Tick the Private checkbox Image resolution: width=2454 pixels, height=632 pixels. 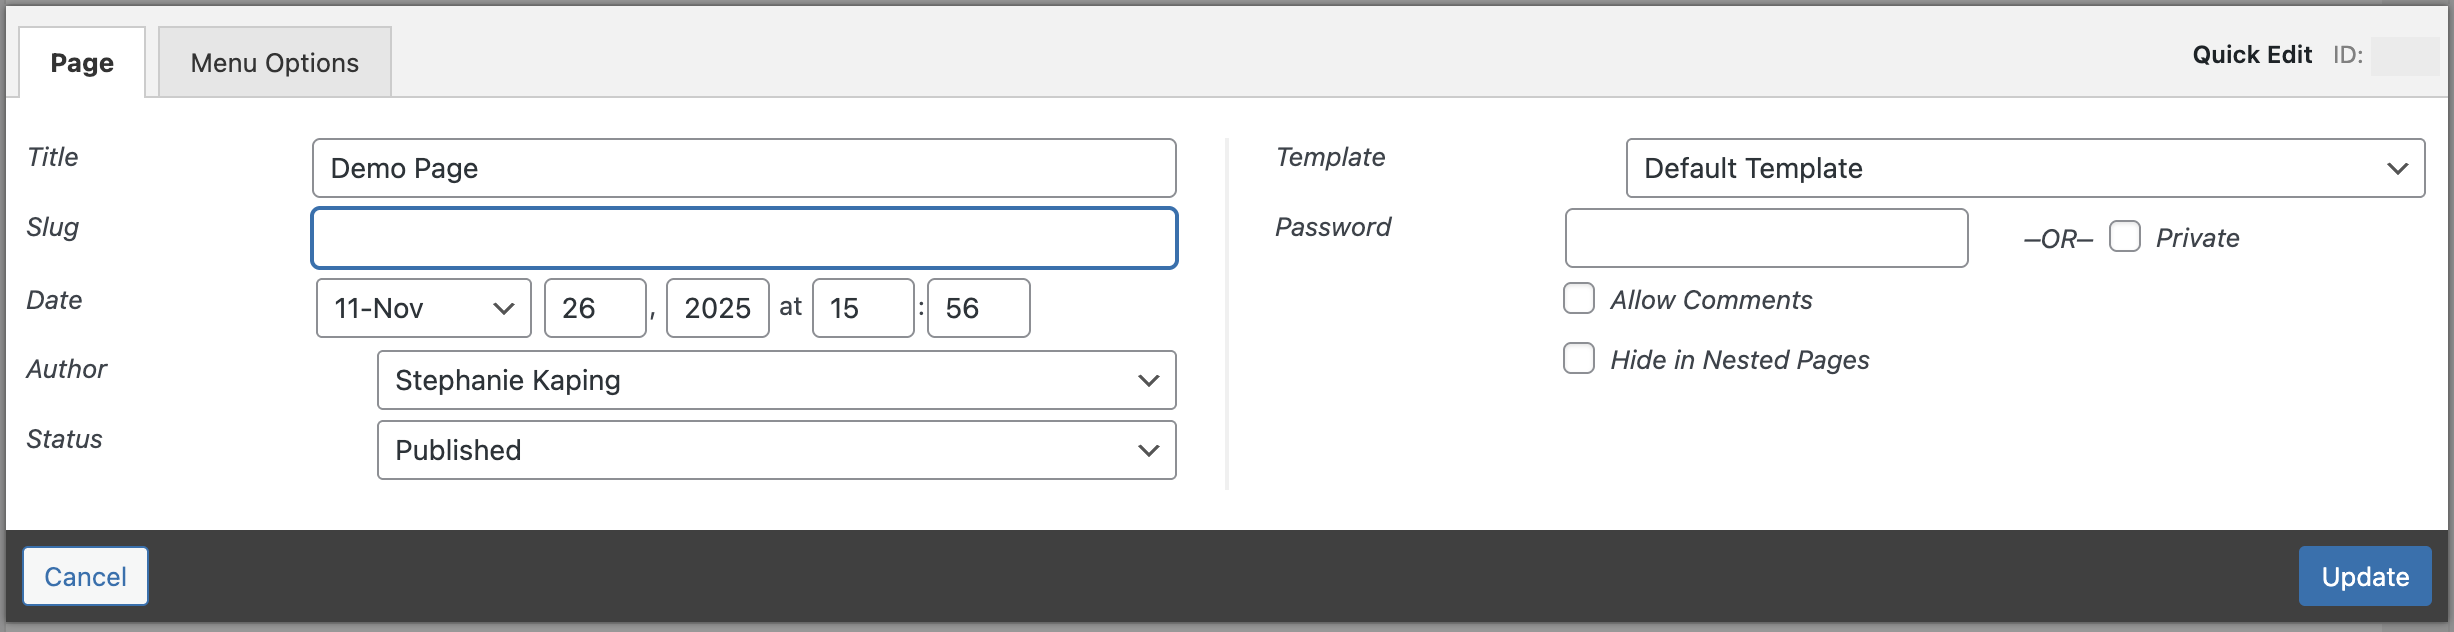(x=2124, y=237)
